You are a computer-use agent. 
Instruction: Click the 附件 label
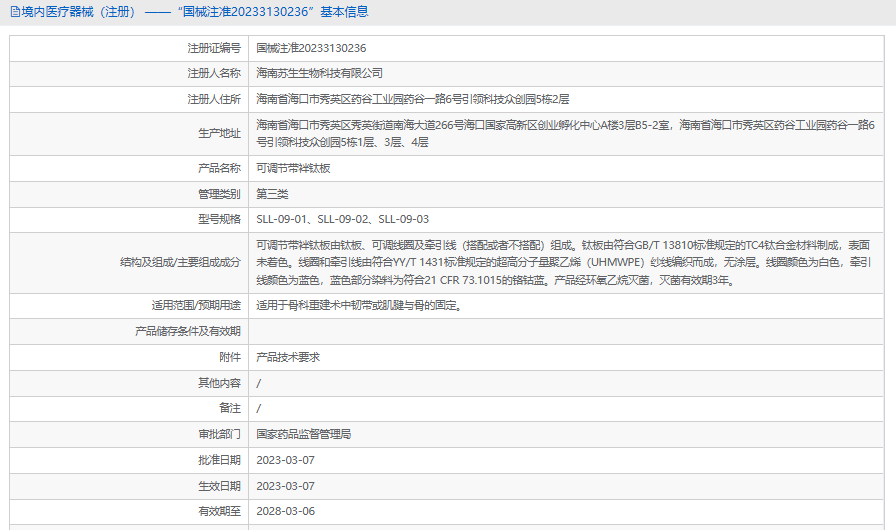[x=230, y=357]
